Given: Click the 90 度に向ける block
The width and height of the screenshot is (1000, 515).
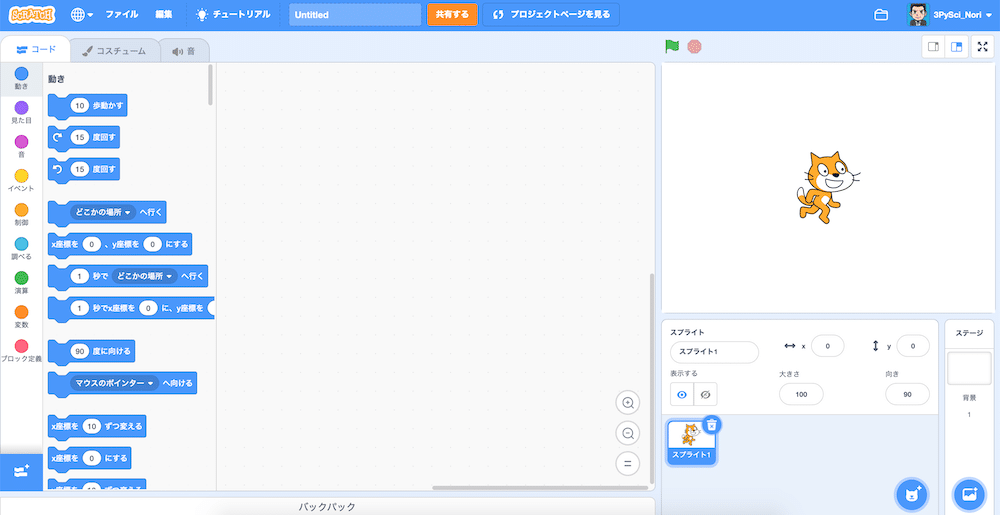Looking at the screenshot, I should (91, 352).
